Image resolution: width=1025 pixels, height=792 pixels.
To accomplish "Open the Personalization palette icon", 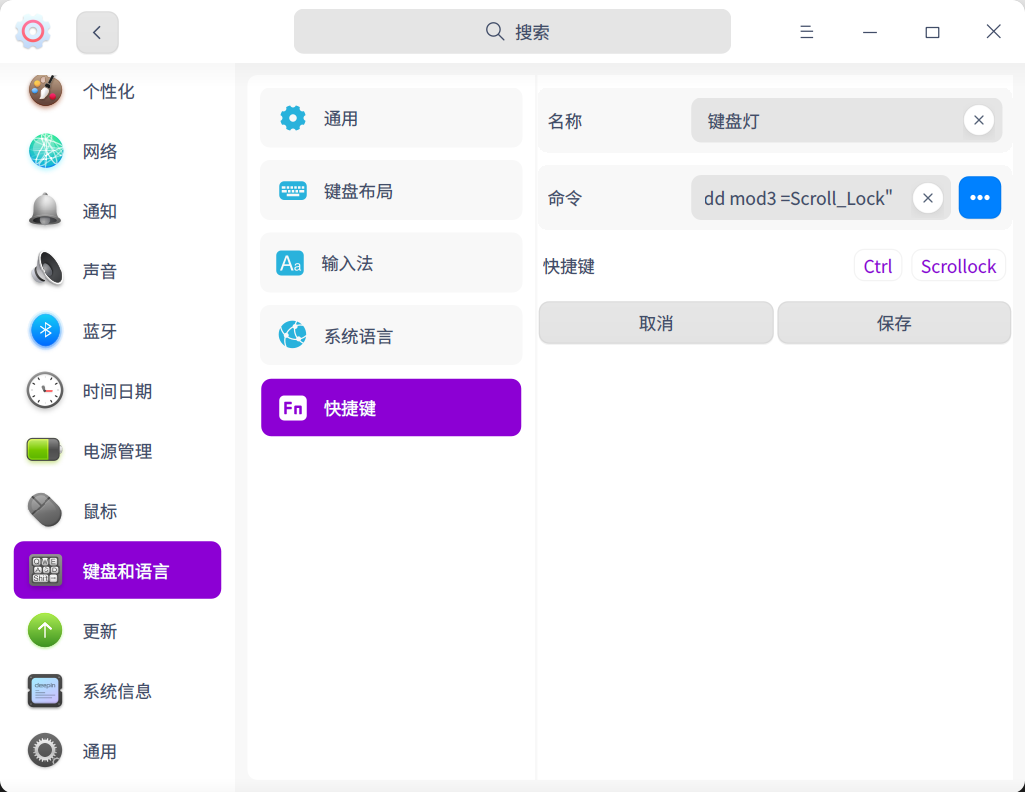I will pos(45,91).
